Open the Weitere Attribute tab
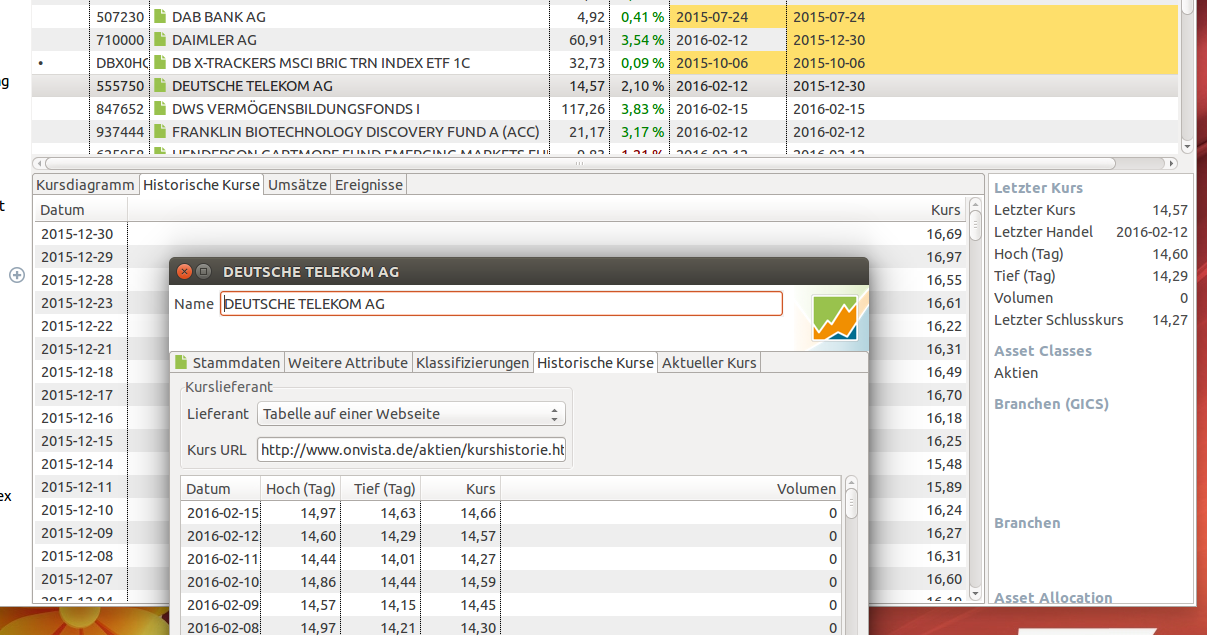This screenshot has height=635, width=1207. (x=348, y=362)
